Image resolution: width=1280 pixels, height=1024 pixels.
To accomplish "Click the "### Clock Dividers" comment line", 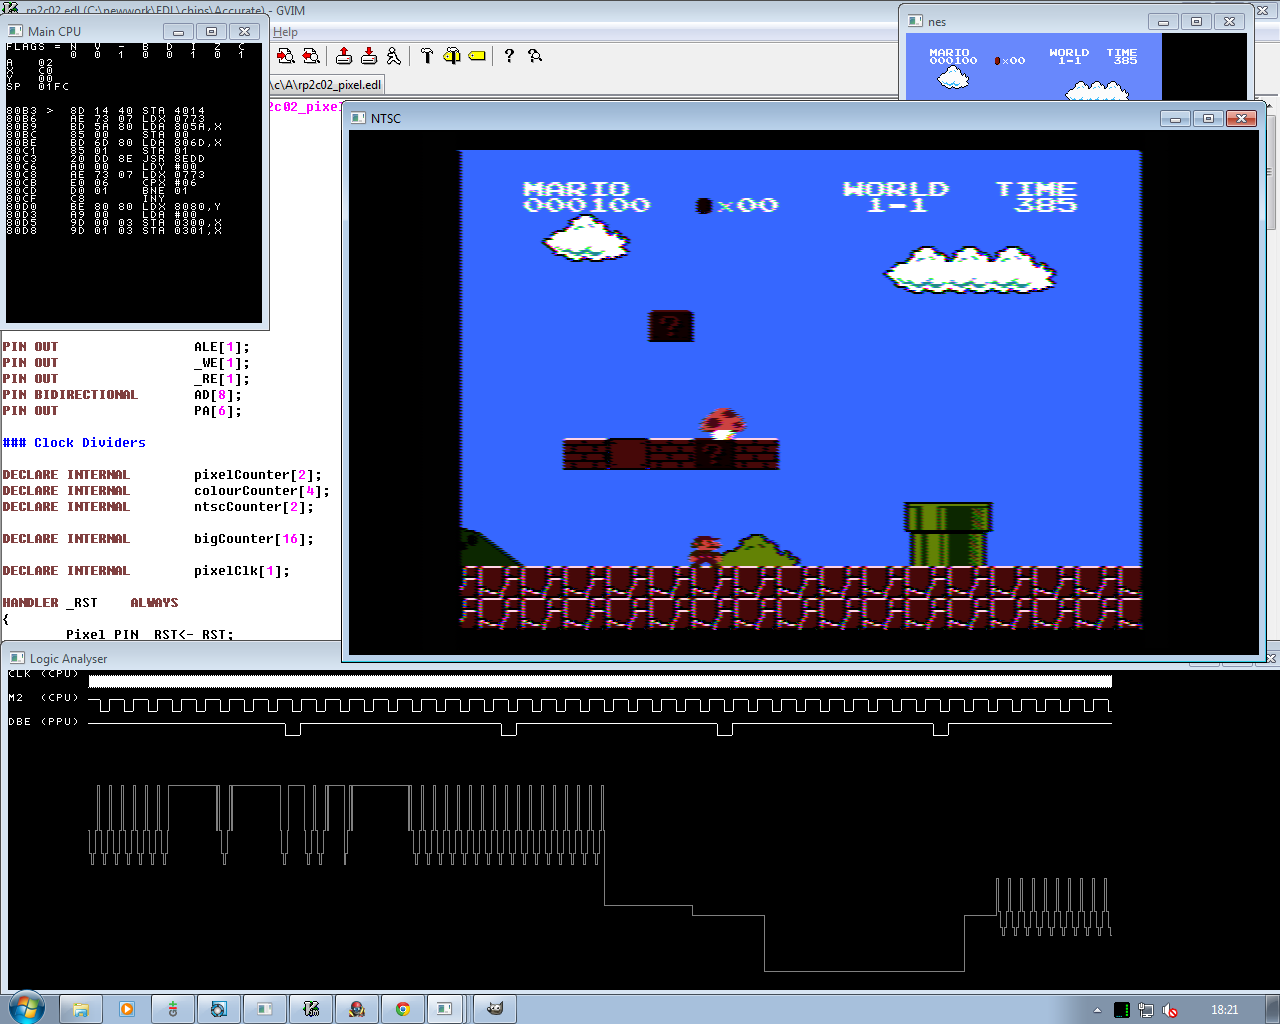I will (x=74, y=443).
